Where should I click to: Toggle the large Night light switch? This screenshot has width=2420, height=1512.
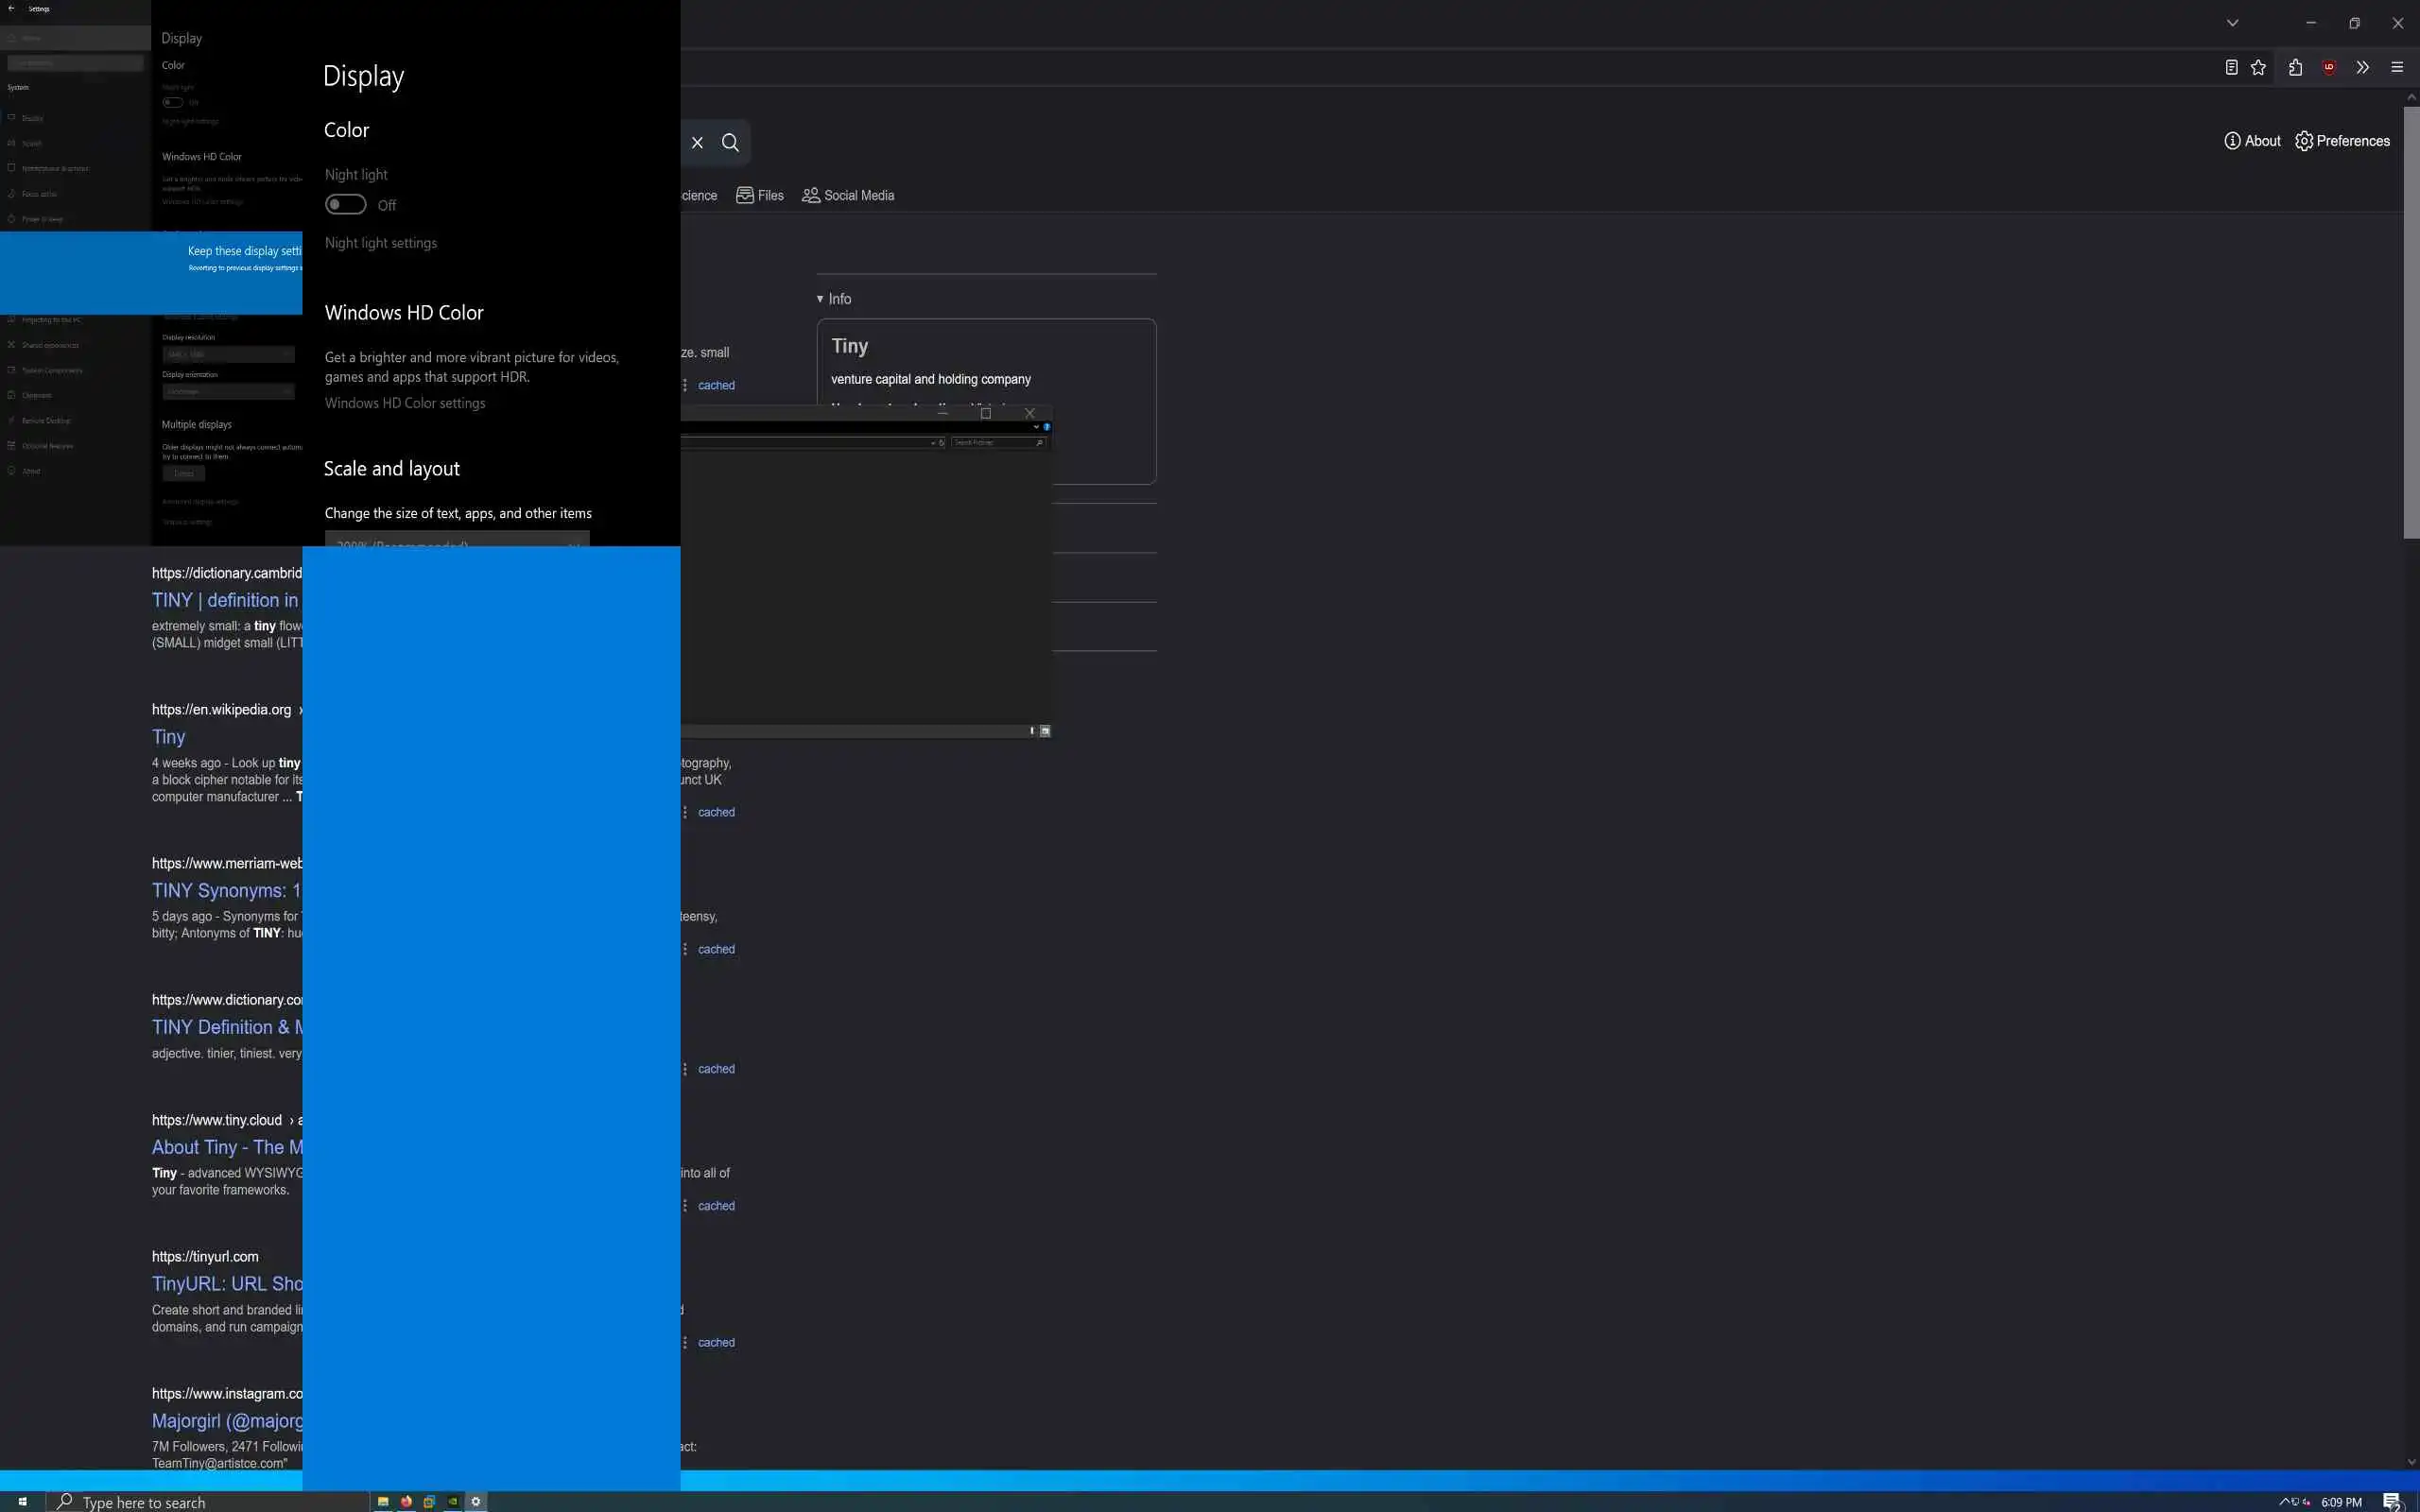click(x=346, y=205)
